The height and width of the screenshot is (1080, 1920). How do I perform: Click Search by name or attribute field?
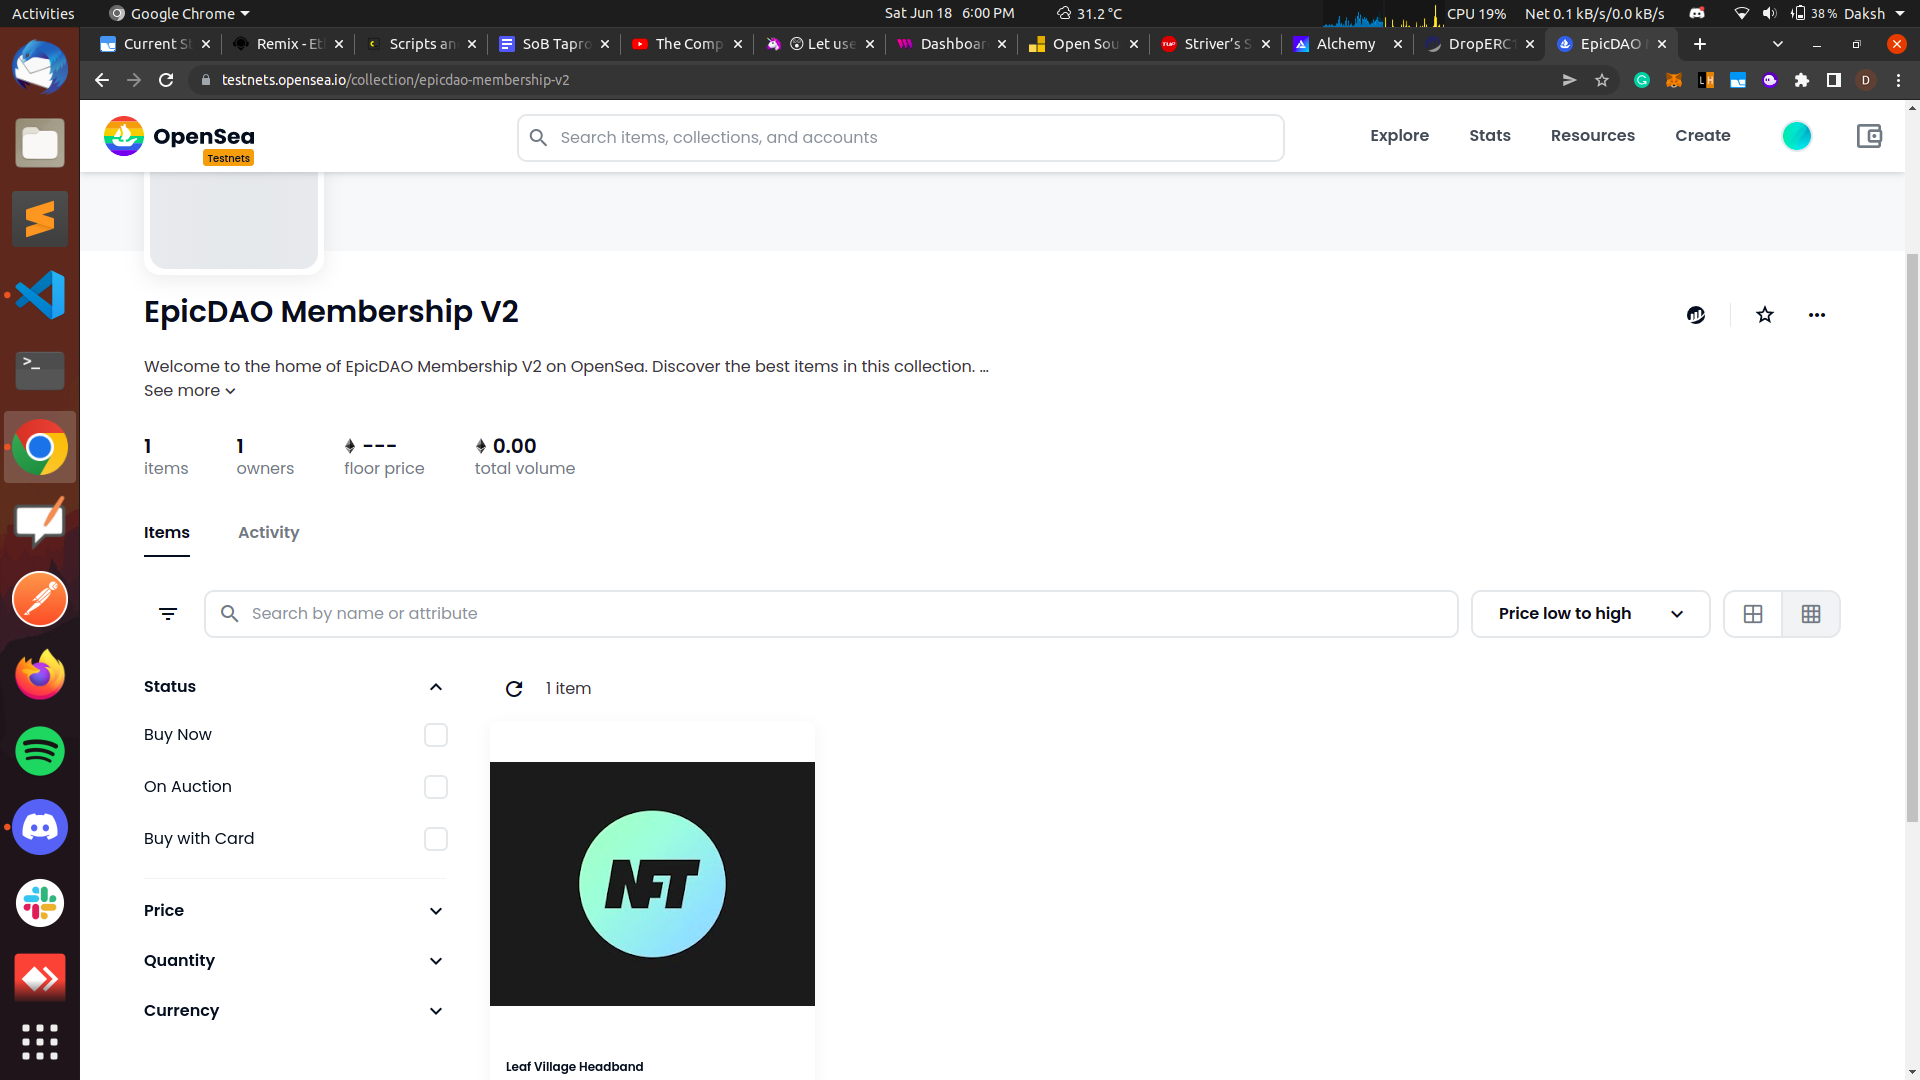click(x=830, y=614)
